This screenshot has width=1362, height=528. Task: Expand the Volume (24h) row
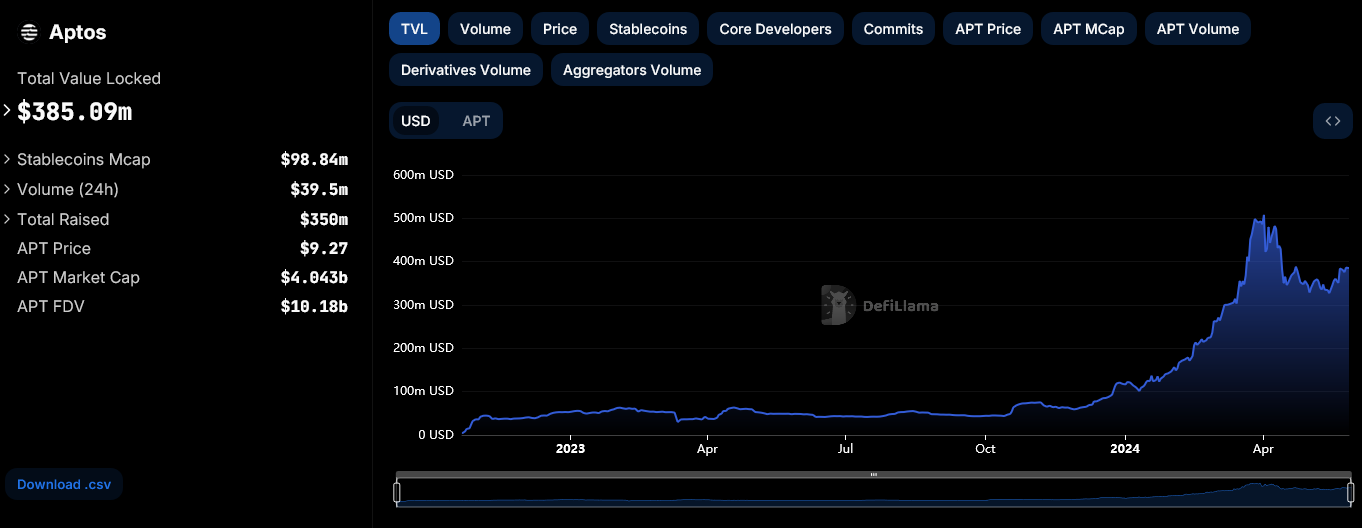7,189
